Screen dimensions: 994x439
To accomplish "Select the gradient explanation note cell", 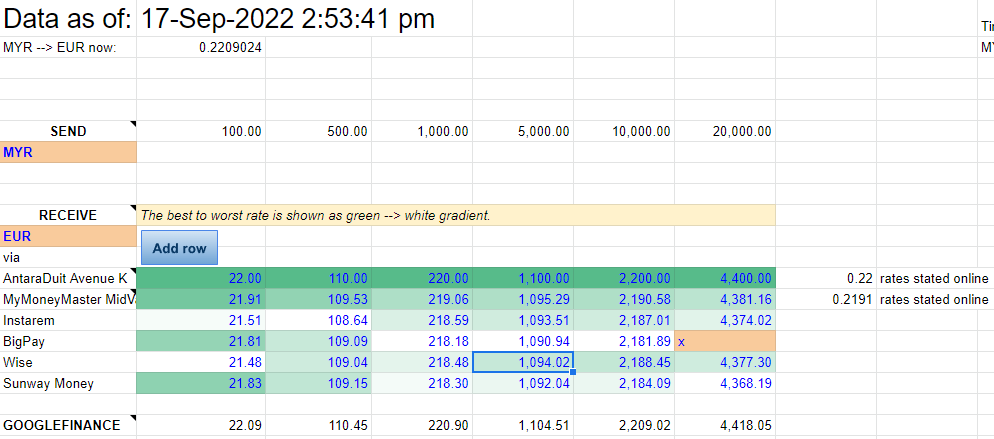I will click(456, 215).
